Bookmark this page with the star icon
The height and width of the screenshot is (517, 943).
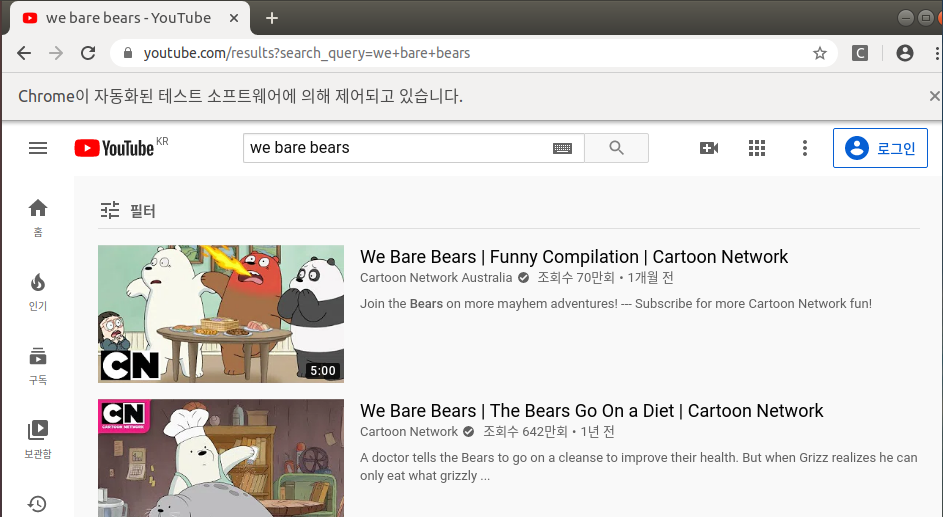click(820, 54)
